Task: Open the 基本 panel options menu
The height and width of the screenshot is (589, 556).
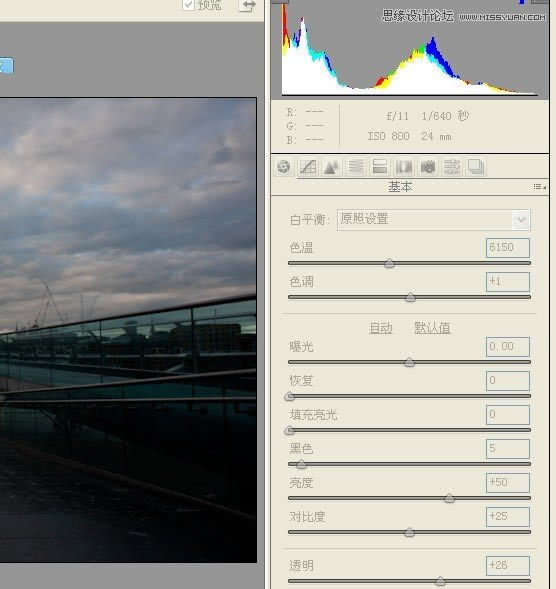Action: click(x=539, y=187)
